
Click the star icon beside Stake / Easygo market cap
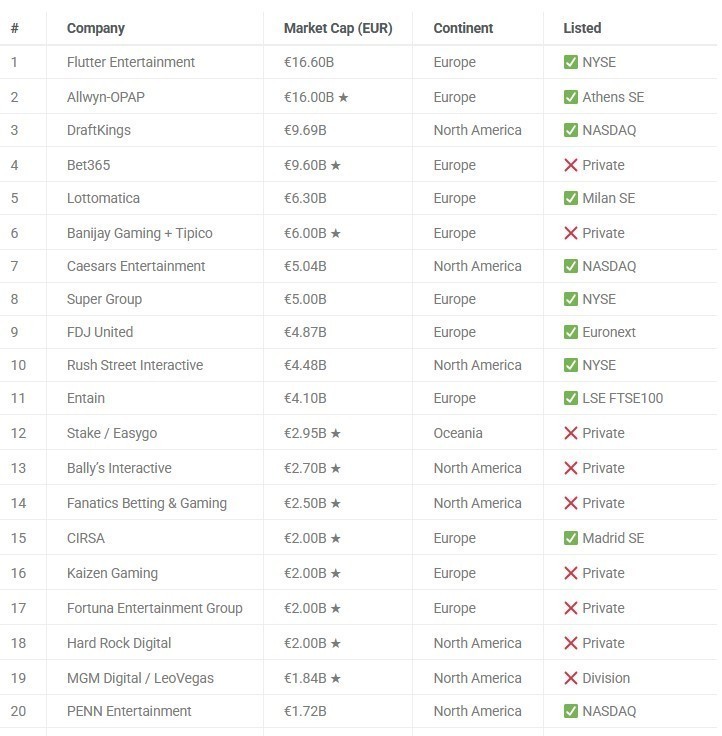pyautogui.click(x=336, y=433)
